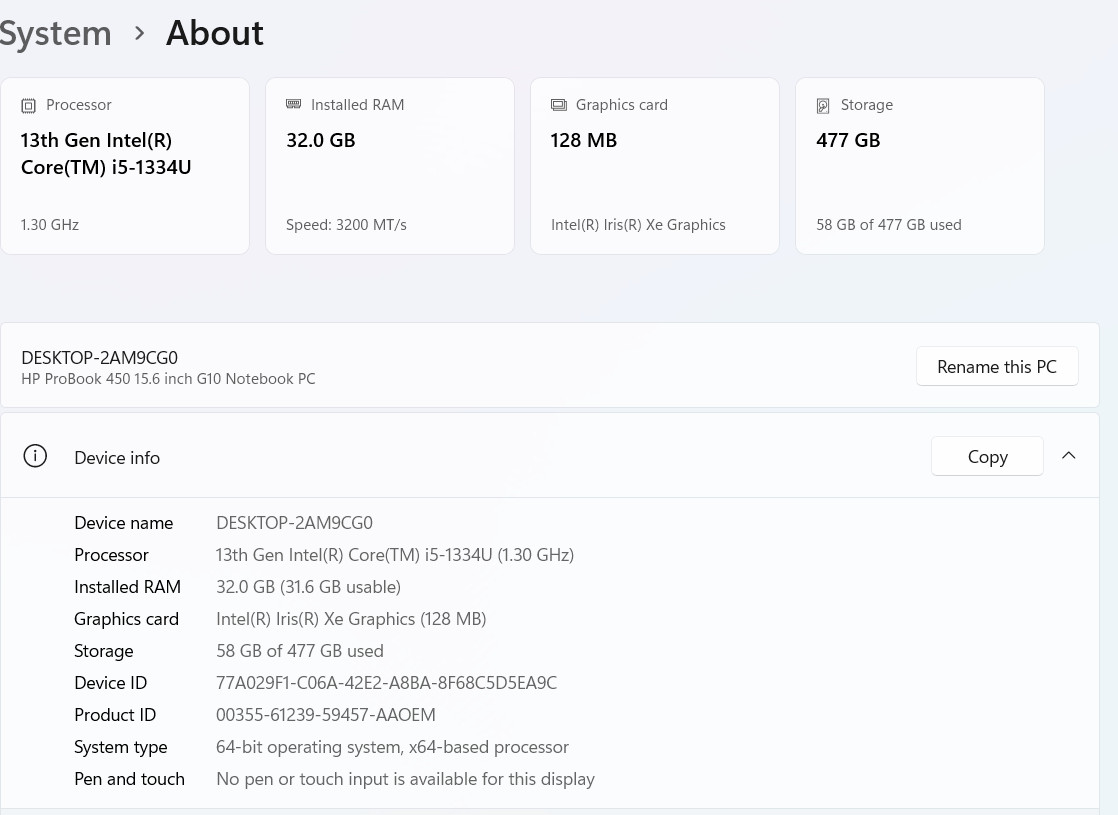Open the Processor card
This screenshot has height=815, width=1118.
pos(125,166)
